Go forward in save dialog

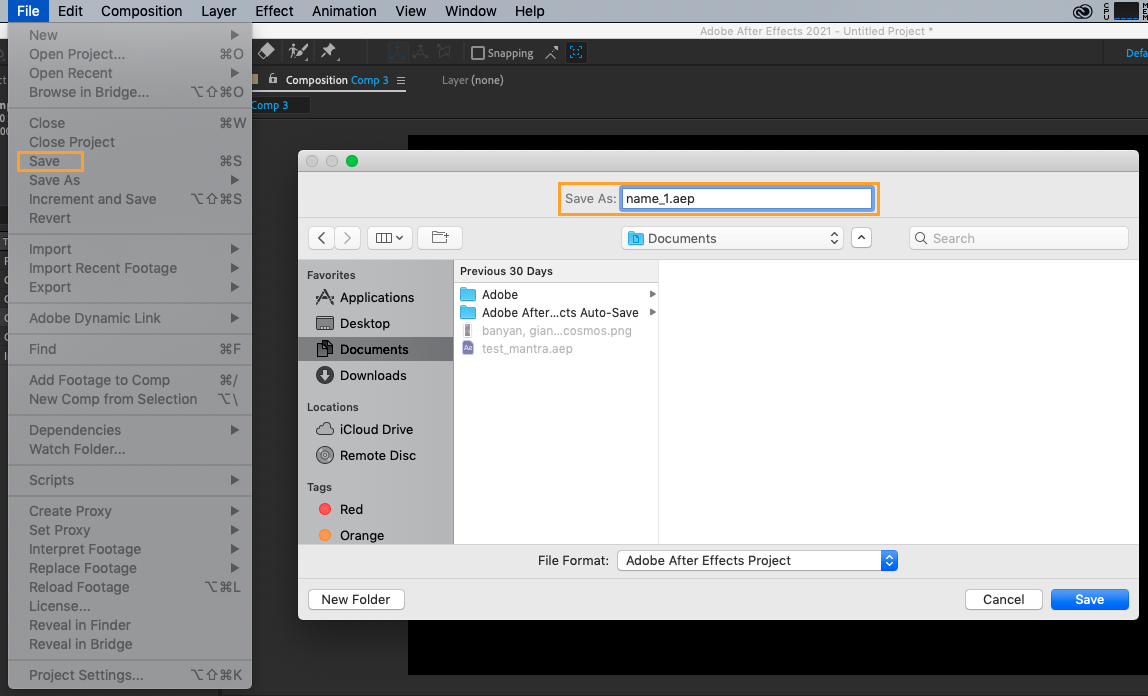[347, 238]
